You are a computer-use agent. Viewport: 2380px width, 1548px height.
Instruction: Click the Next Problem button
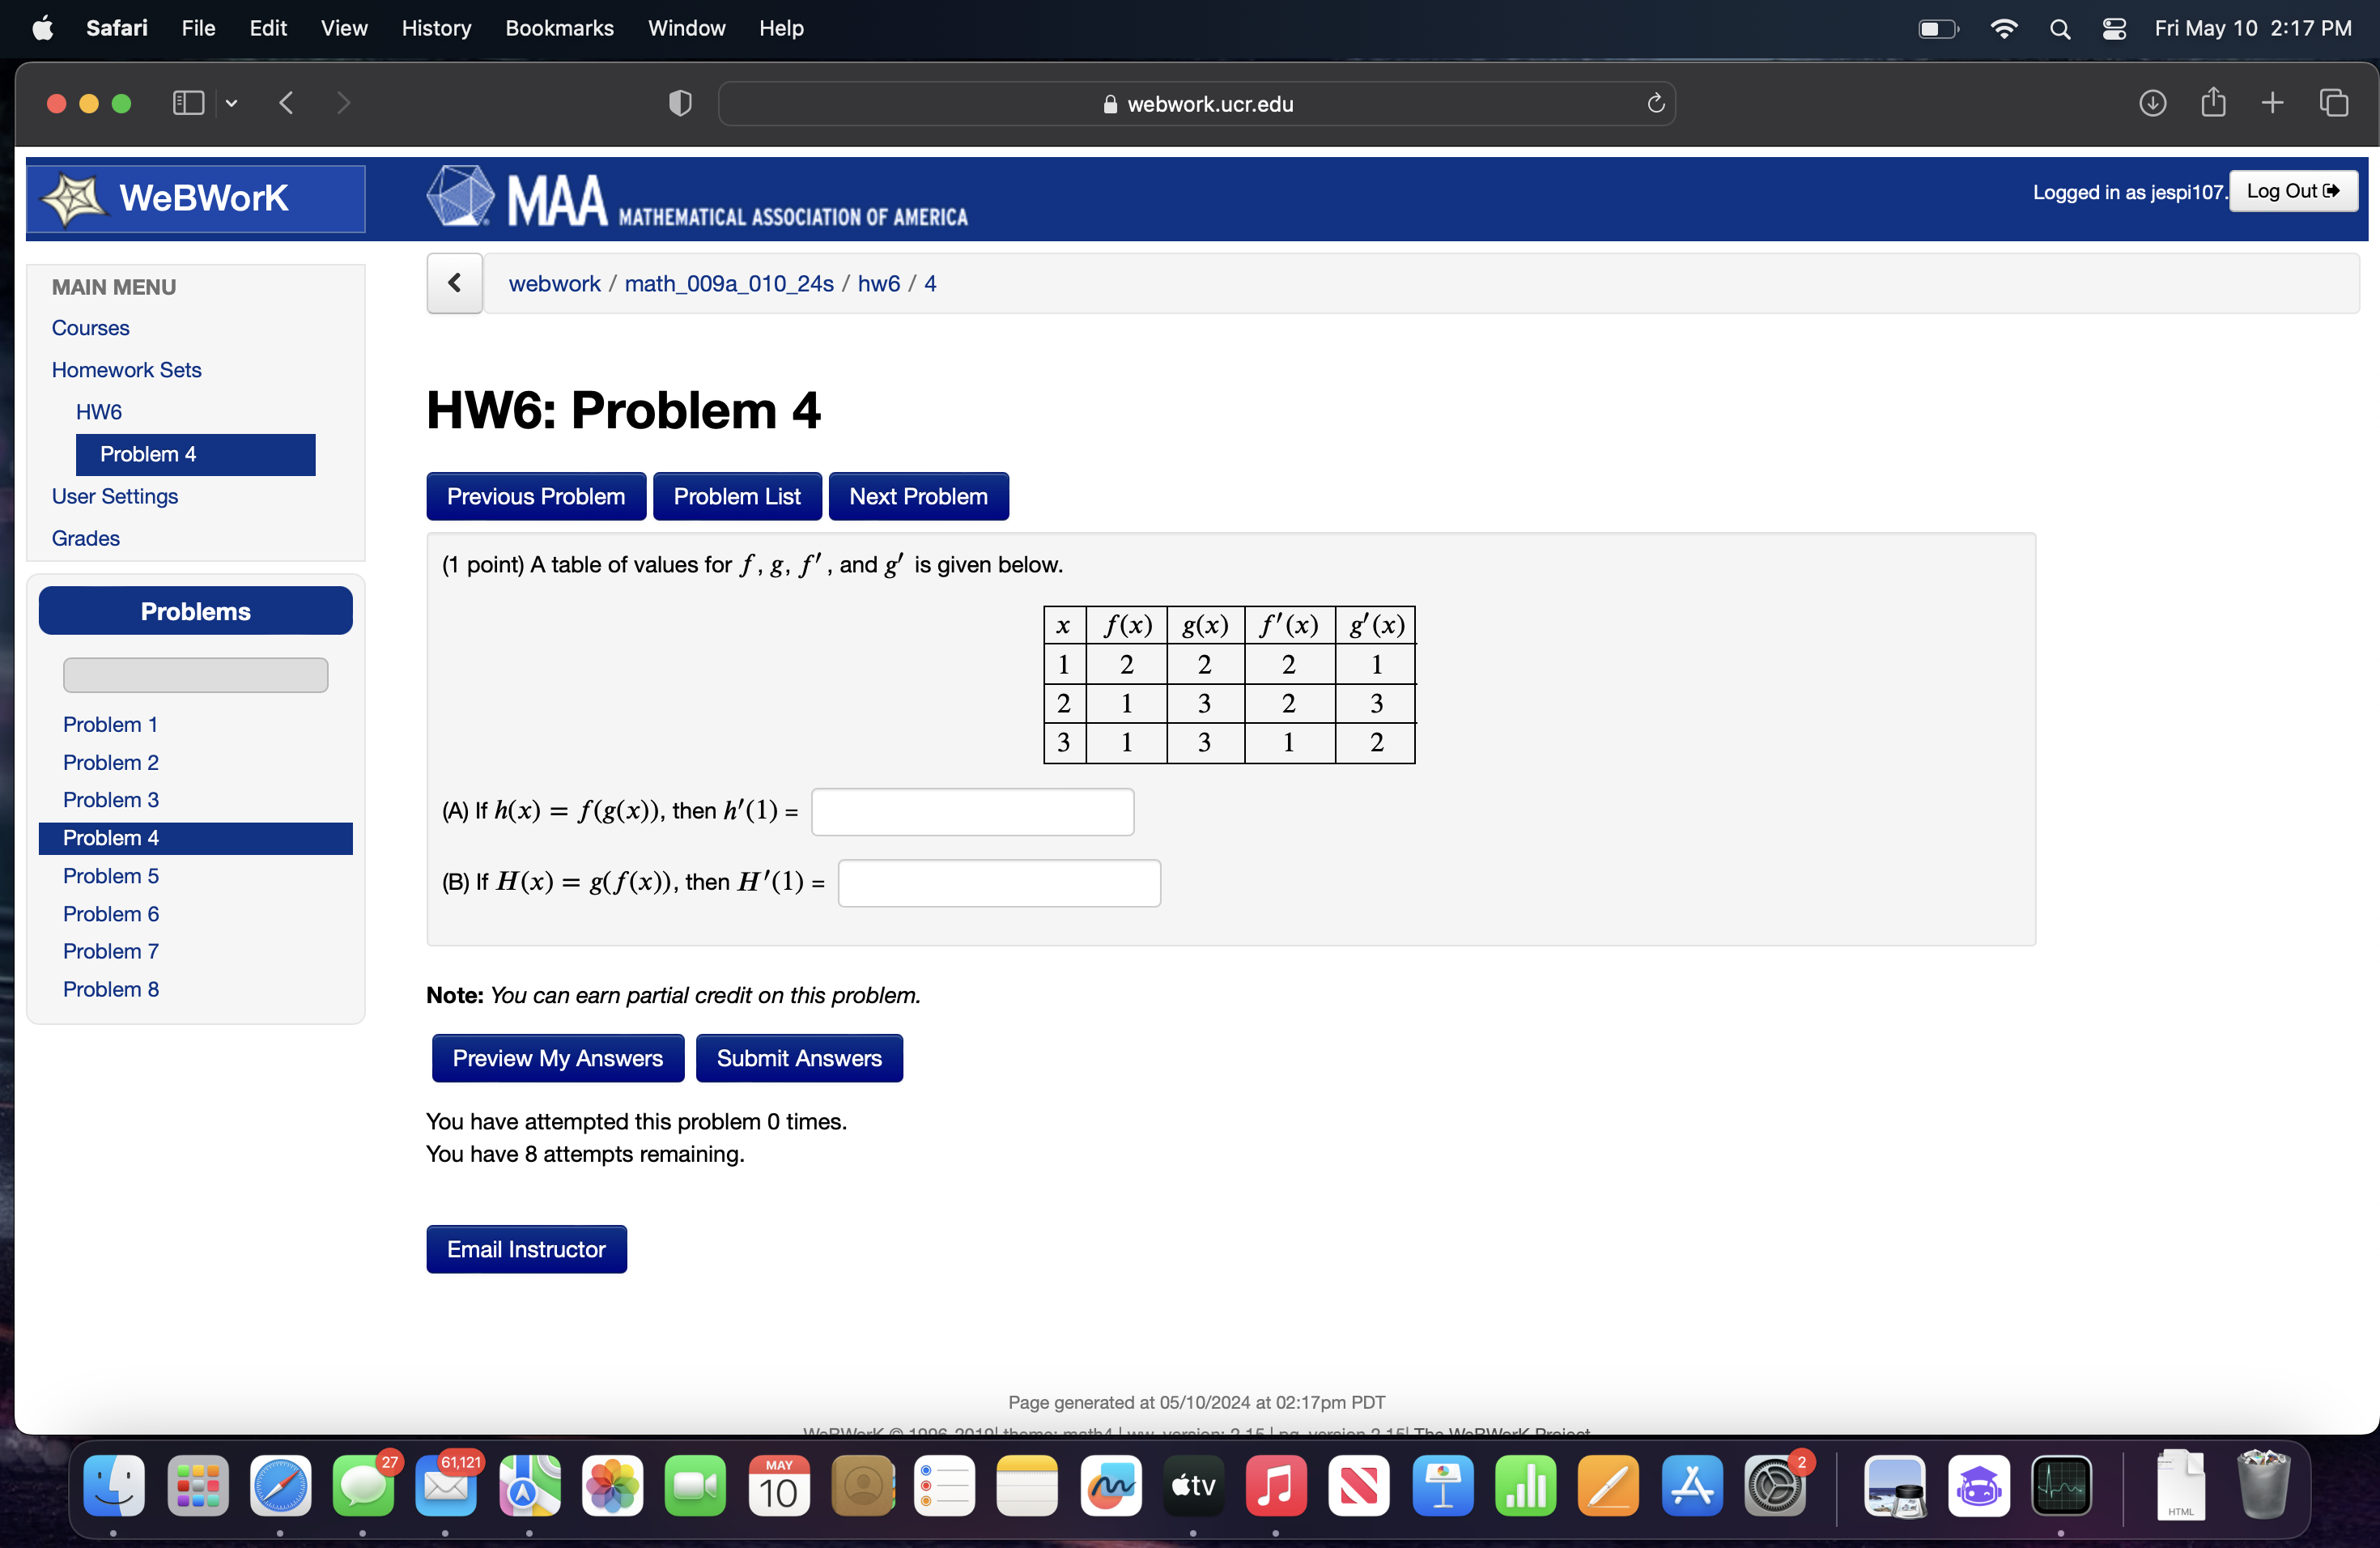[x=918, y=496]
